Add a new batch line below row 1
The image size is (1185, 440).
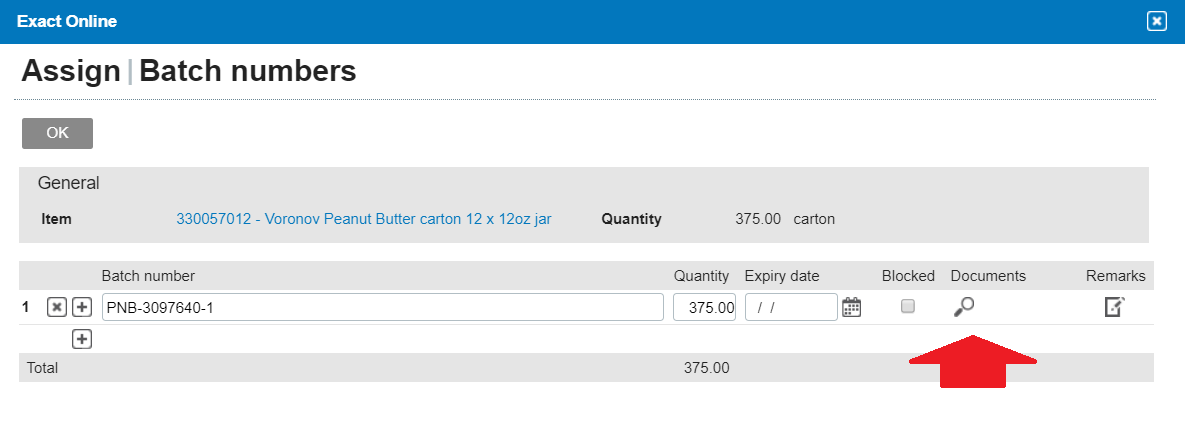(x=82, y=339)
